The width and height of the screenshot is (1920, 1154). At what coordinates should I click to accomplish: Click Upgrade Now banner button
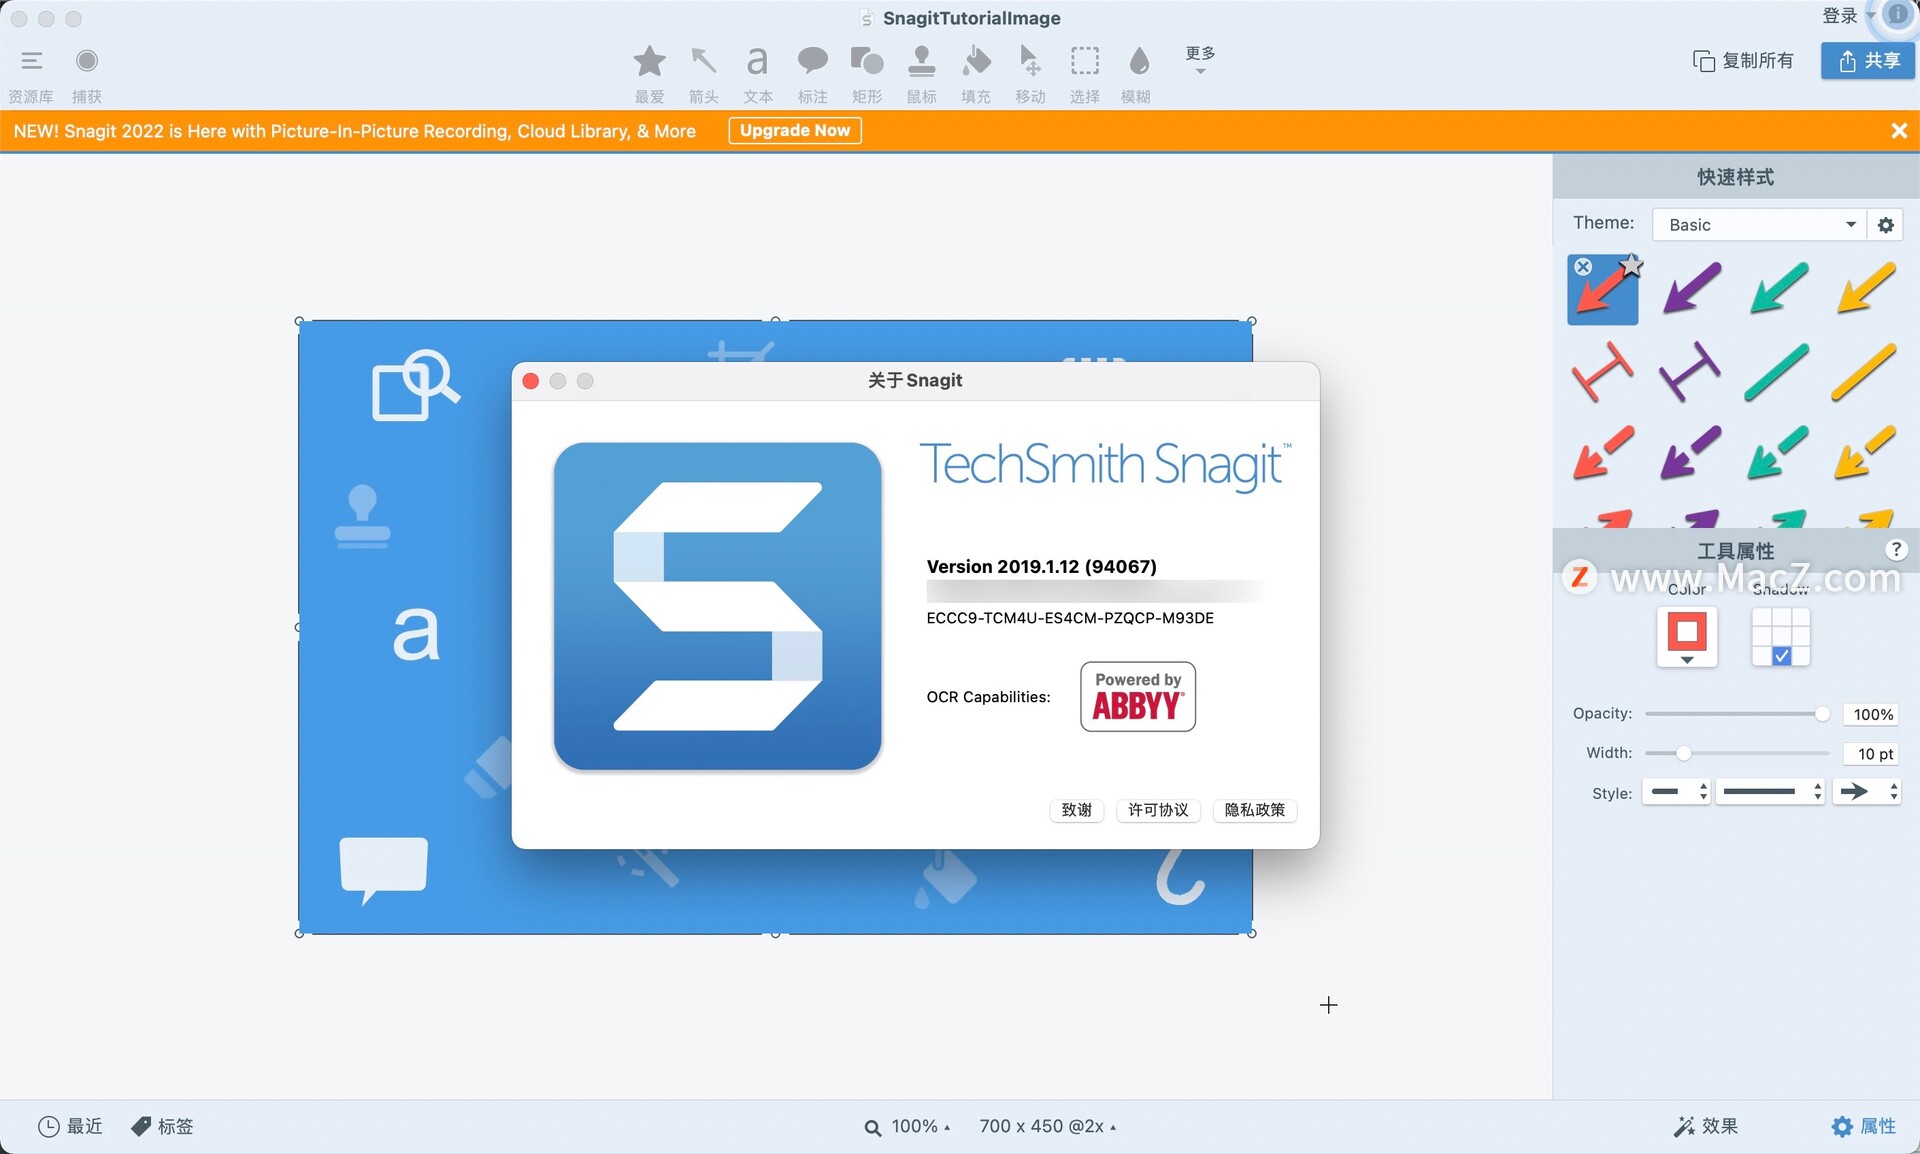pyautogui.click(x=795, y=130)
